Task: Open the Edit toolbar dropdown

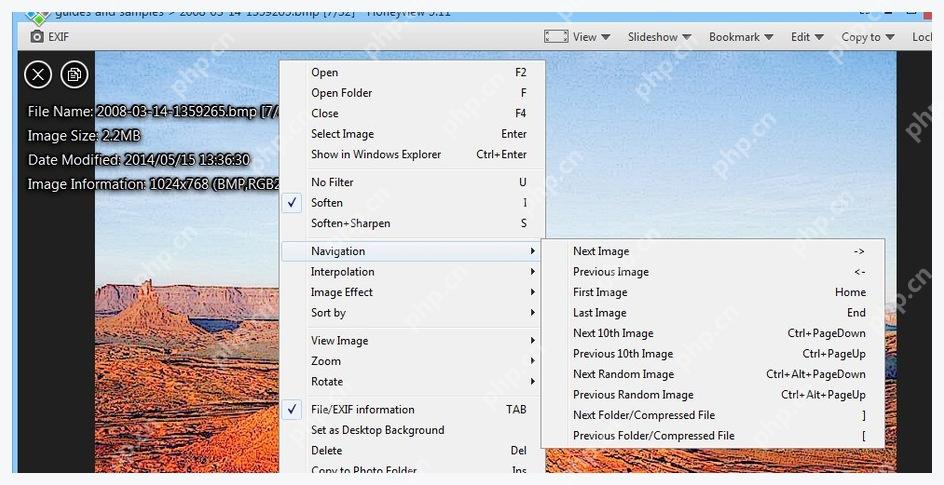Action: (x=807, y=37)
